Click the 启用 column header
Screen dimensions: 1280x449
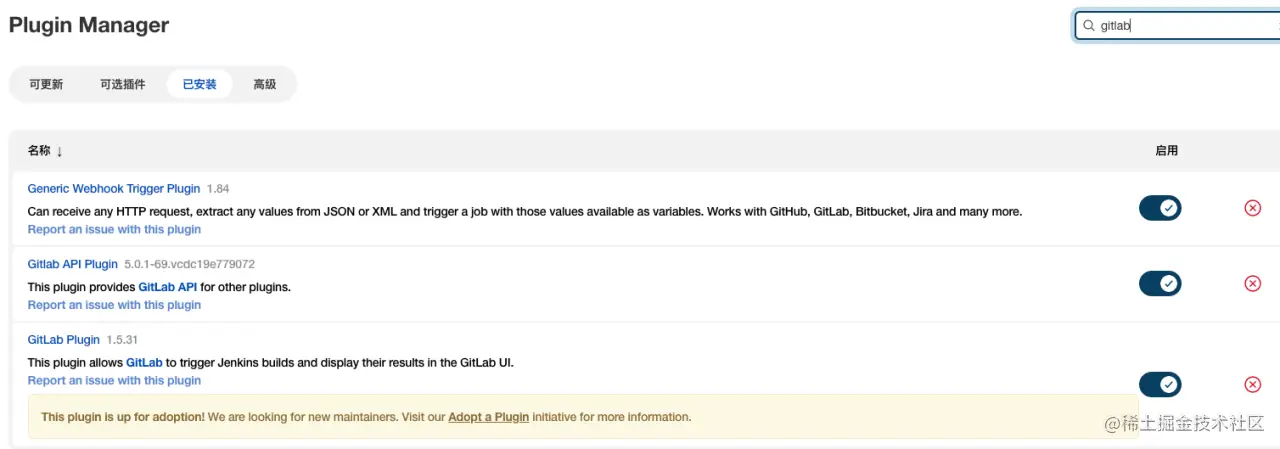point(1166,150)
